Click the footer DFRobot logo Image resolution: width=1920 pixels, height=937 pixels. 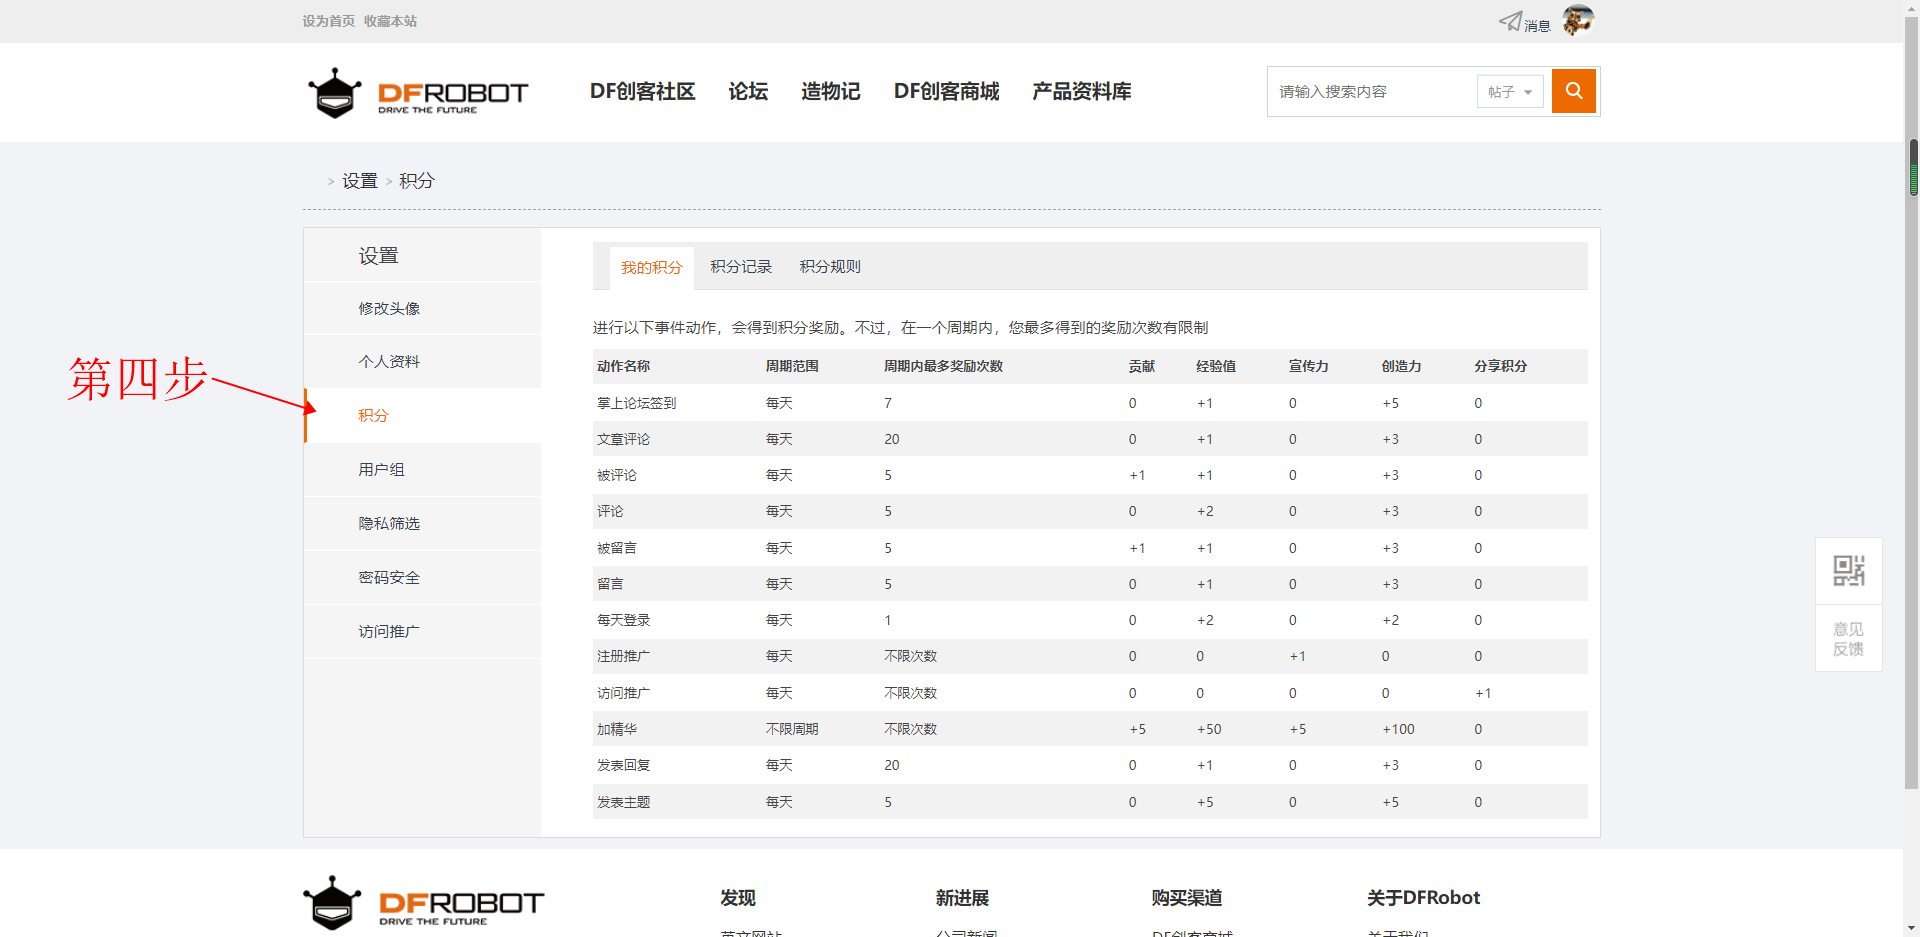[x=423, y=903]
